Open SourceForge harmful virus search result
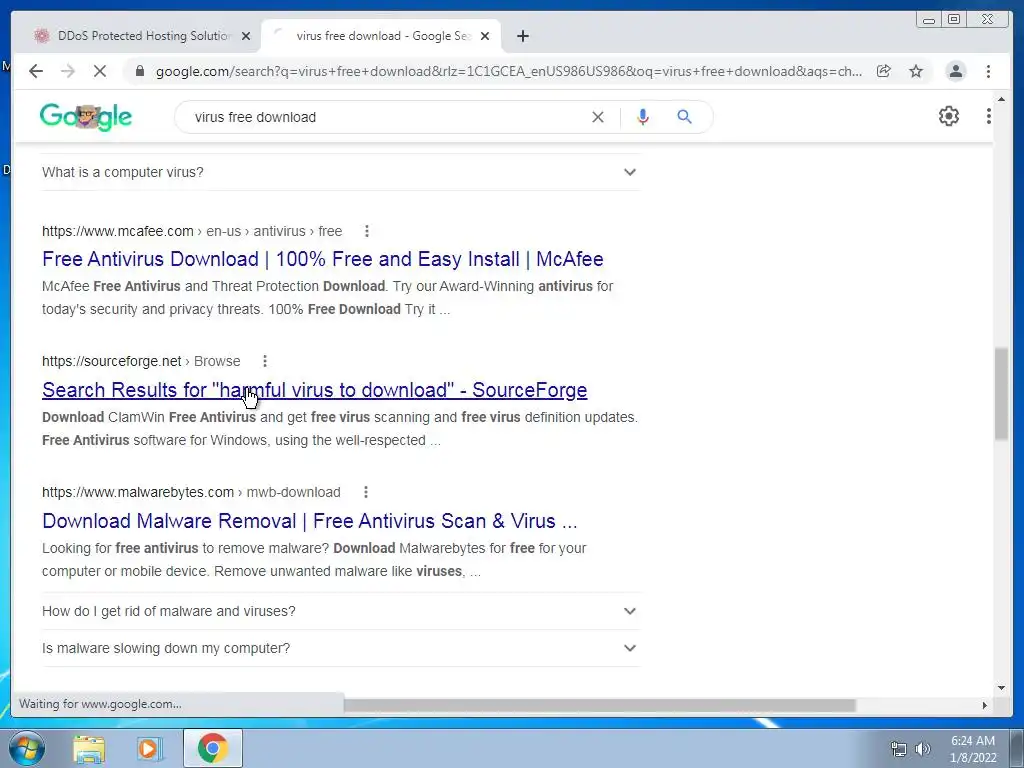Image resolution: width=1024 pixels, height=768 pixels. click(x=315, y=390)
